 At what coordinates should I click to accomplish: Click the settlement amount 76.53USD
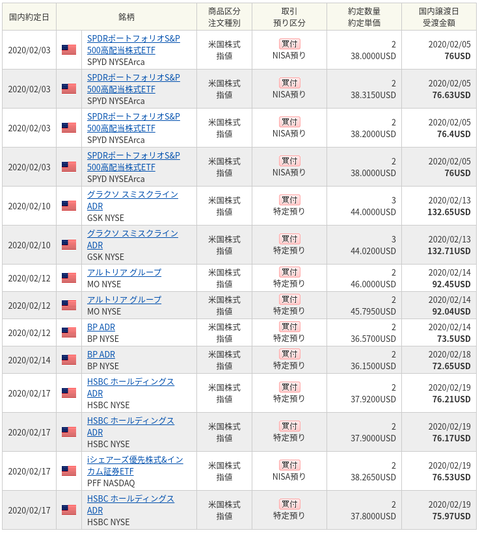[451, 477]
